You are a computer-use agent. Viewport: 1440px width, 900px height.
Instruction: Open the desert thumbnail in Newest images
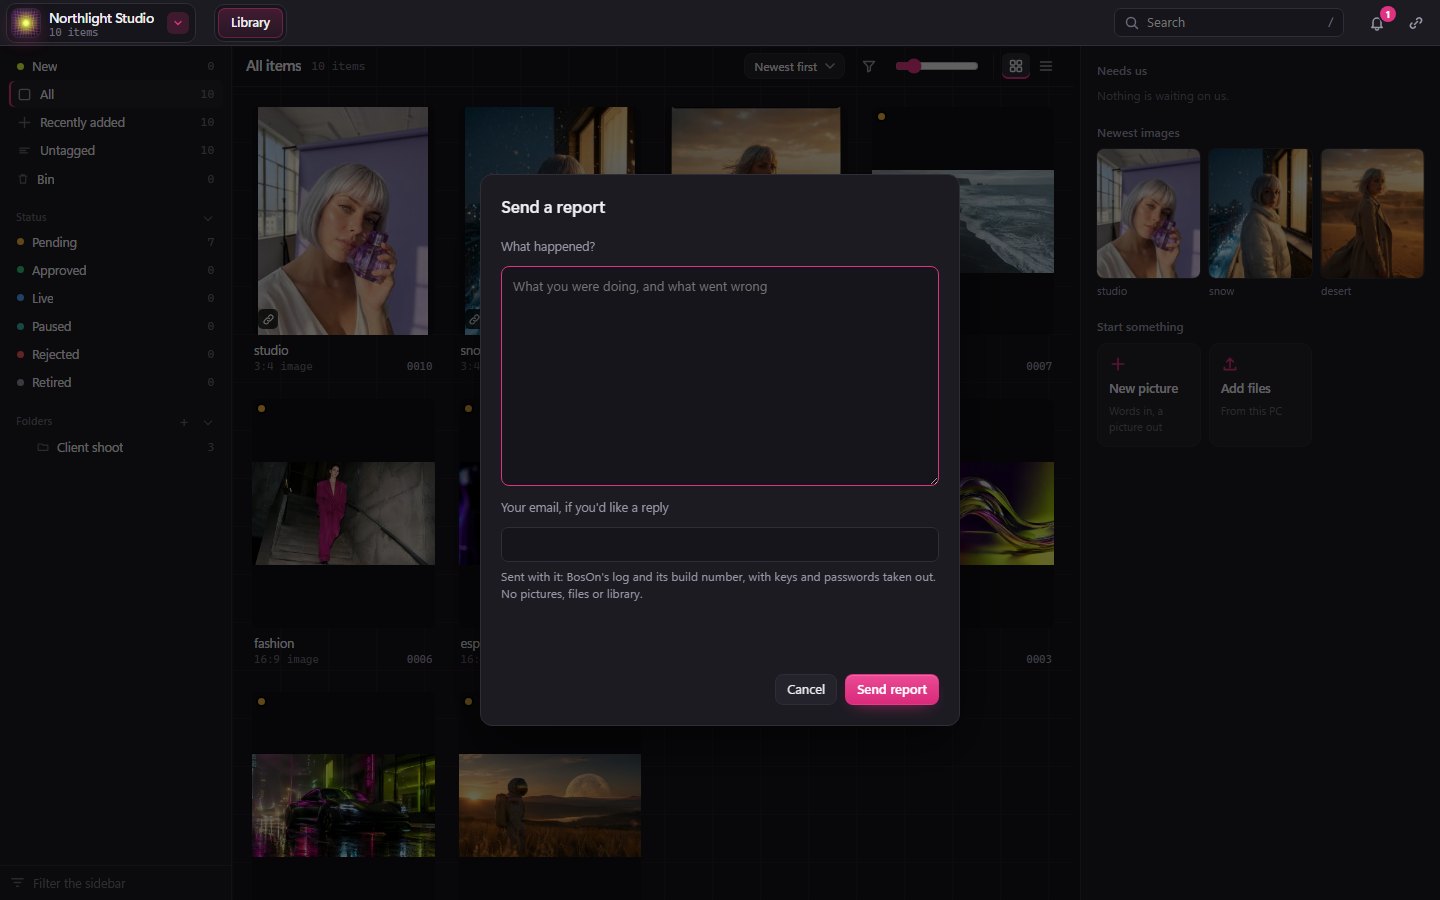[1372, 213]
